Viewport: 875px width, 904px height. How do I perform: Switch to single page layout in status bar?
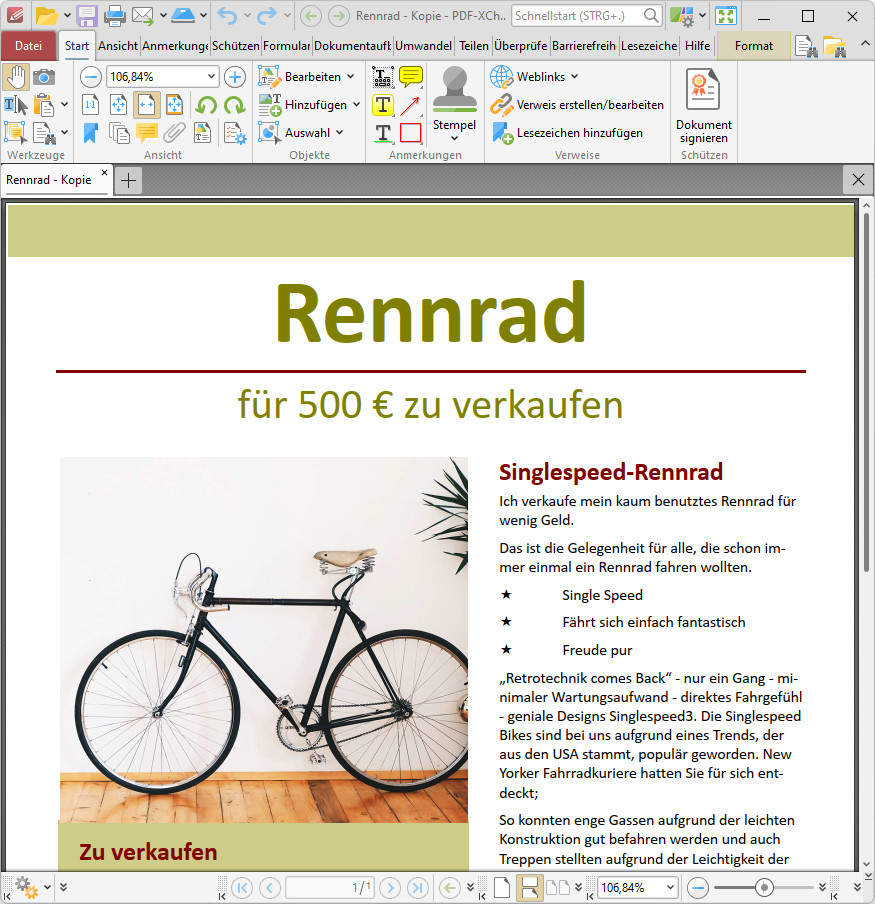click(502, 887)
